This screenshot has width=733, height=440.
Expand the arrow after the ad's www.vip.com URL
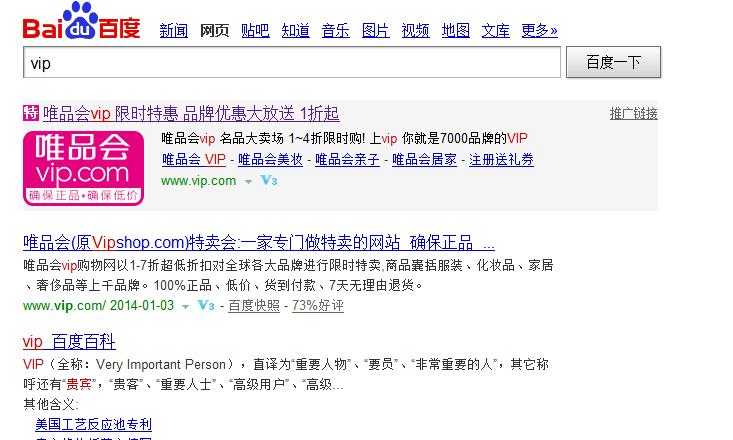pyautogui.click(x=248, y=181)
